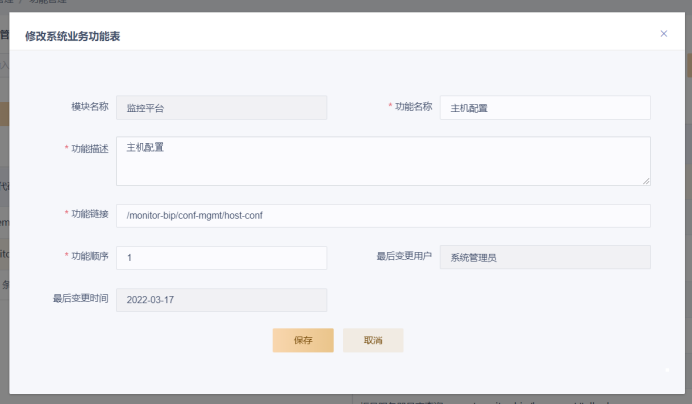The image size is (692, 404).
Task: Close the 修改系统业务功能表 dialog with X
Action: (664, 34)
